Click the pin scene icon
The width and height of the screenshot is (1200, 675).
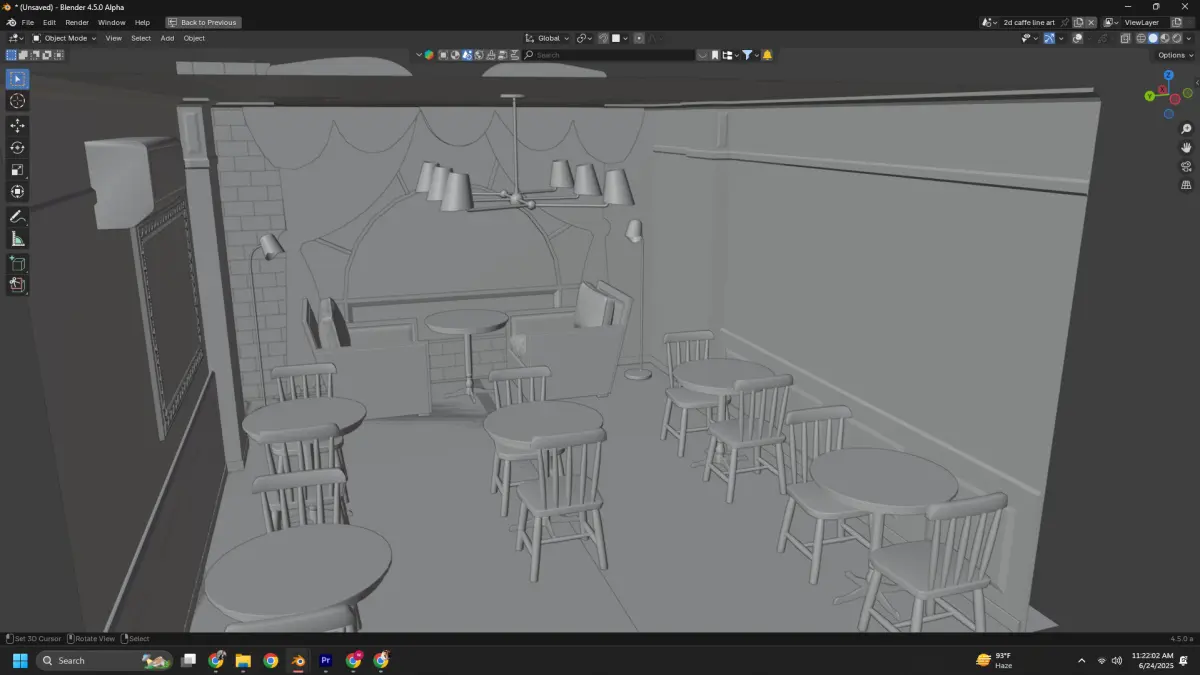click(1065, 22)
